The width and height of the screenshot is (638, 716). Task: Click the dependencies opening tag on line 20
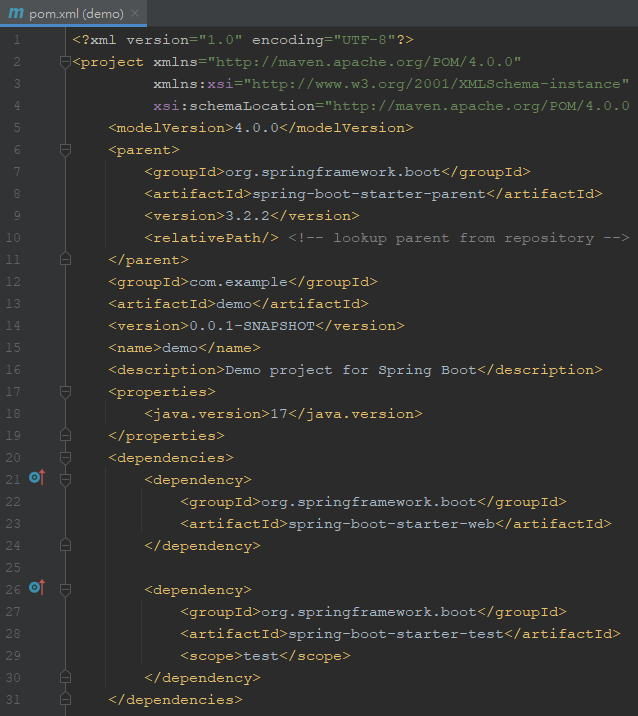pyautogui.click(x=171, y=458)
